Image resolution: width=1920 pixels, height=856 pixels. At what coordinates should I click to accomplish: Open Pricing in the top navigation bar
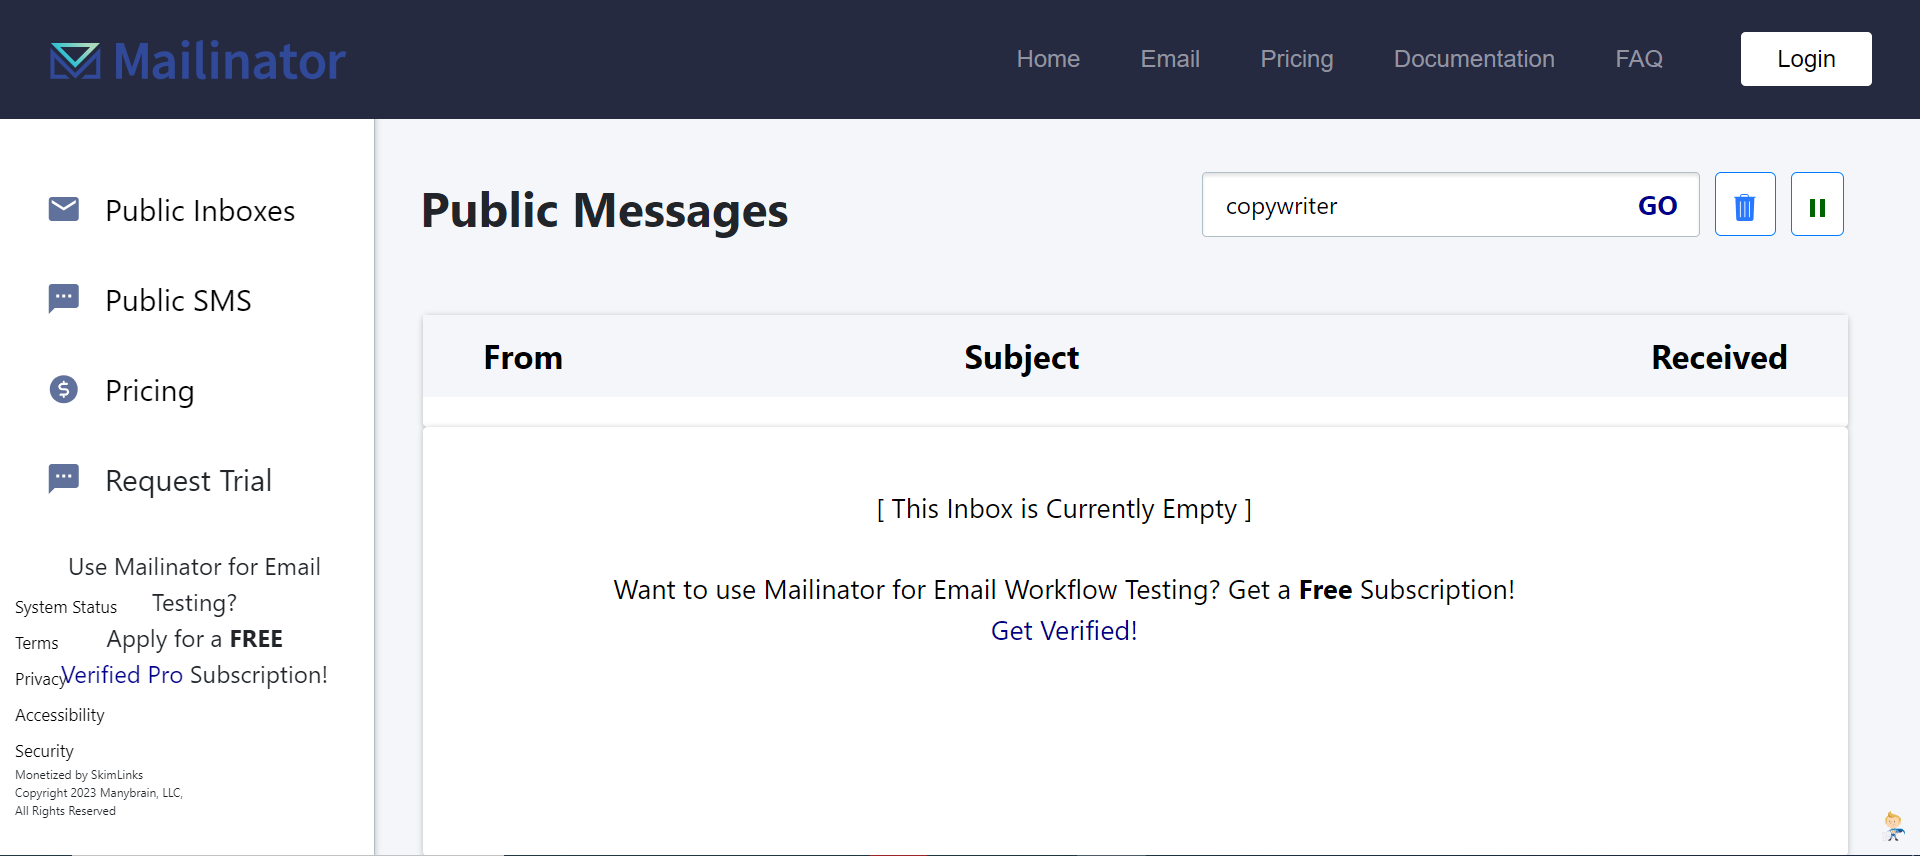point(1297,59)
